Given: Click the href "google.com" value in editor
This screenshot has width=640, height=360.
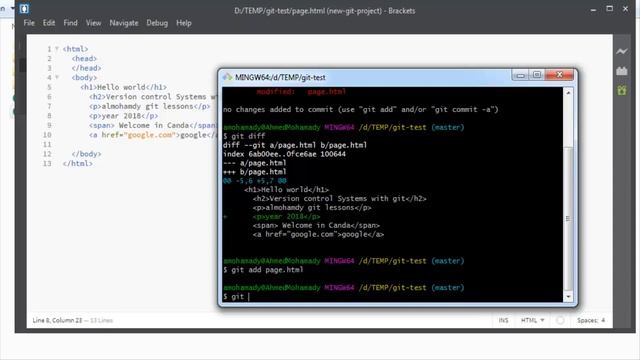Looking at the screenshot, I should [150, 135].
